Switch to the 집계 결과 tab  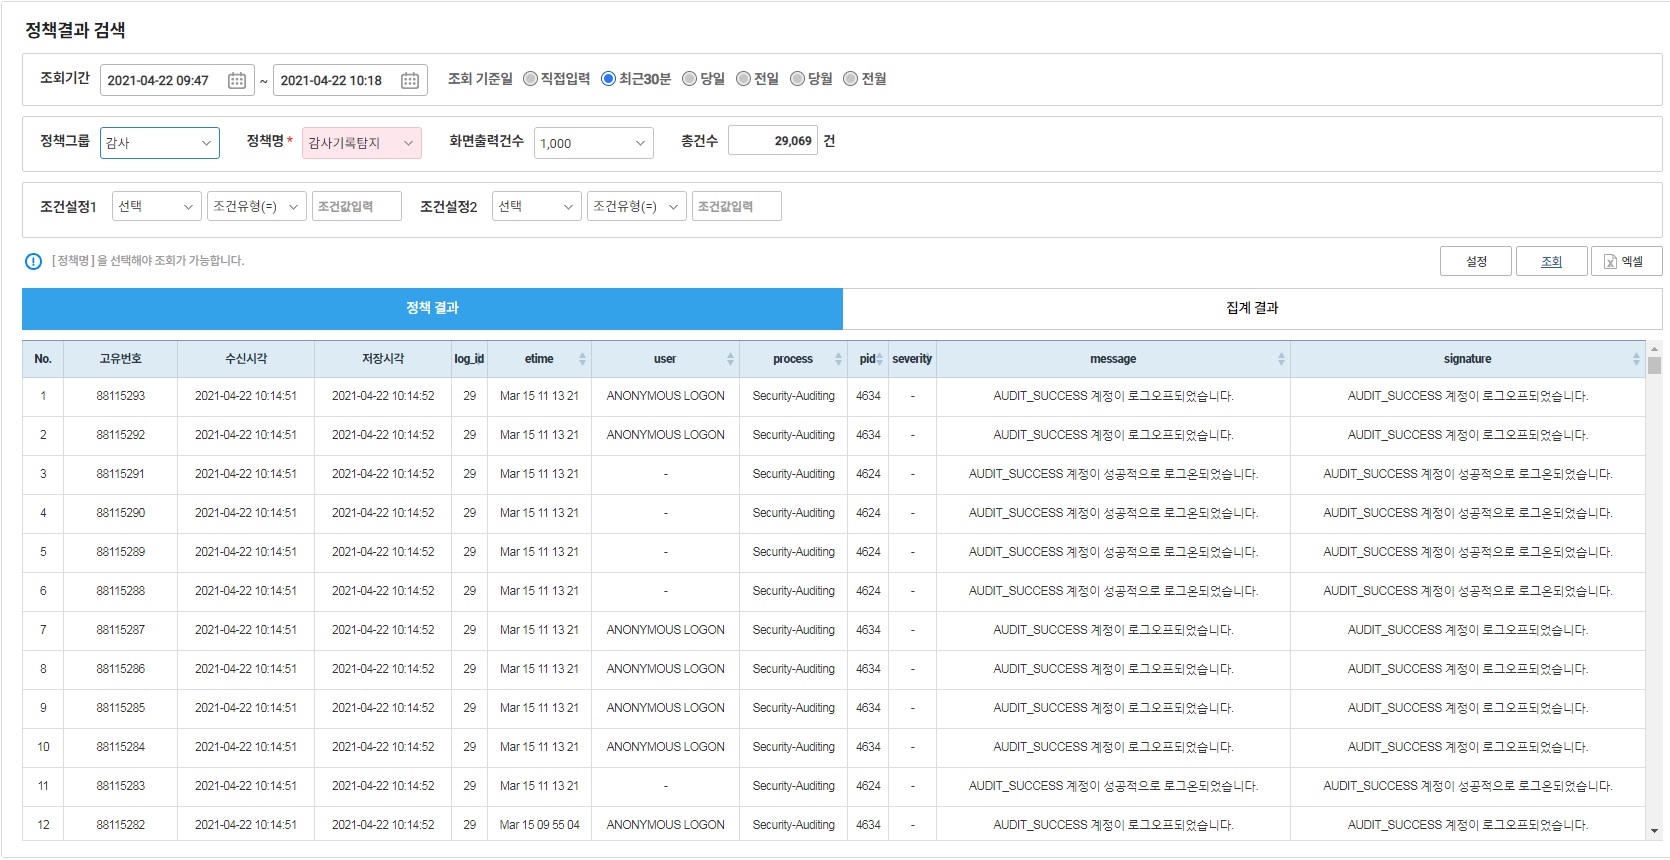coord(1252,308)
